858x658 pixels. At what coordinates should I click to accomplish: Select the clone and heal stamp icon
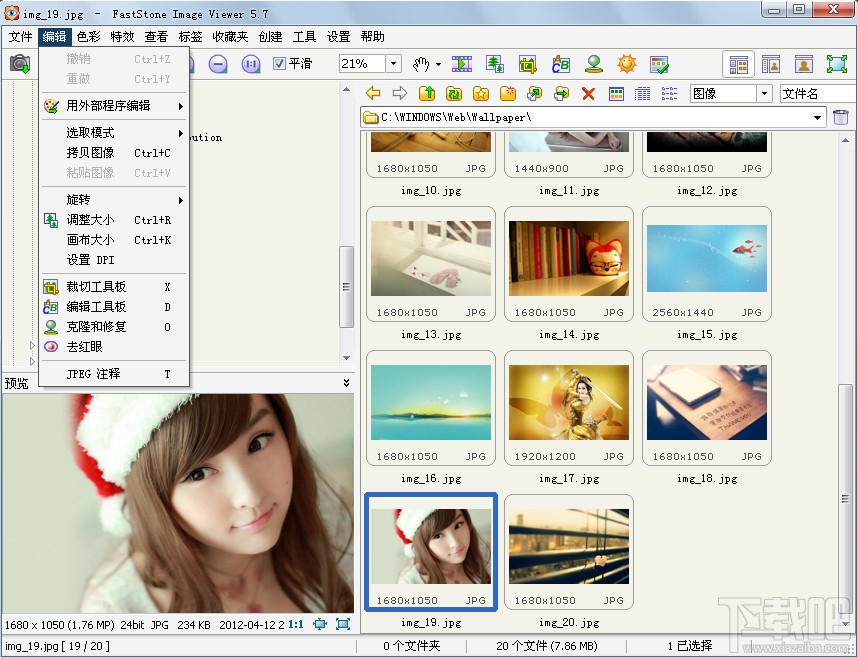click(x=592, y=64)
